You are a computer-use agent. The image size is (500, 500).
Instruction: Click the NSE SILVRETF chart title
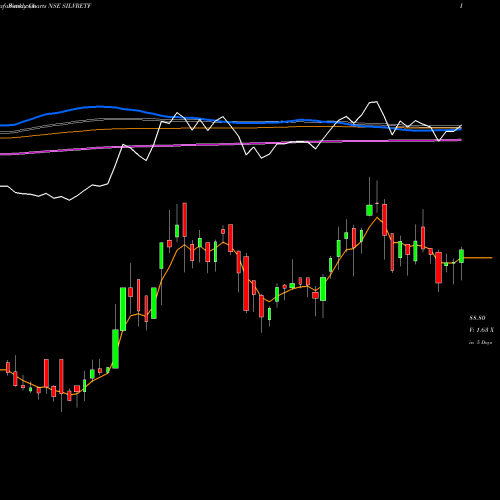pyautogui.click(x=45, y=6)
